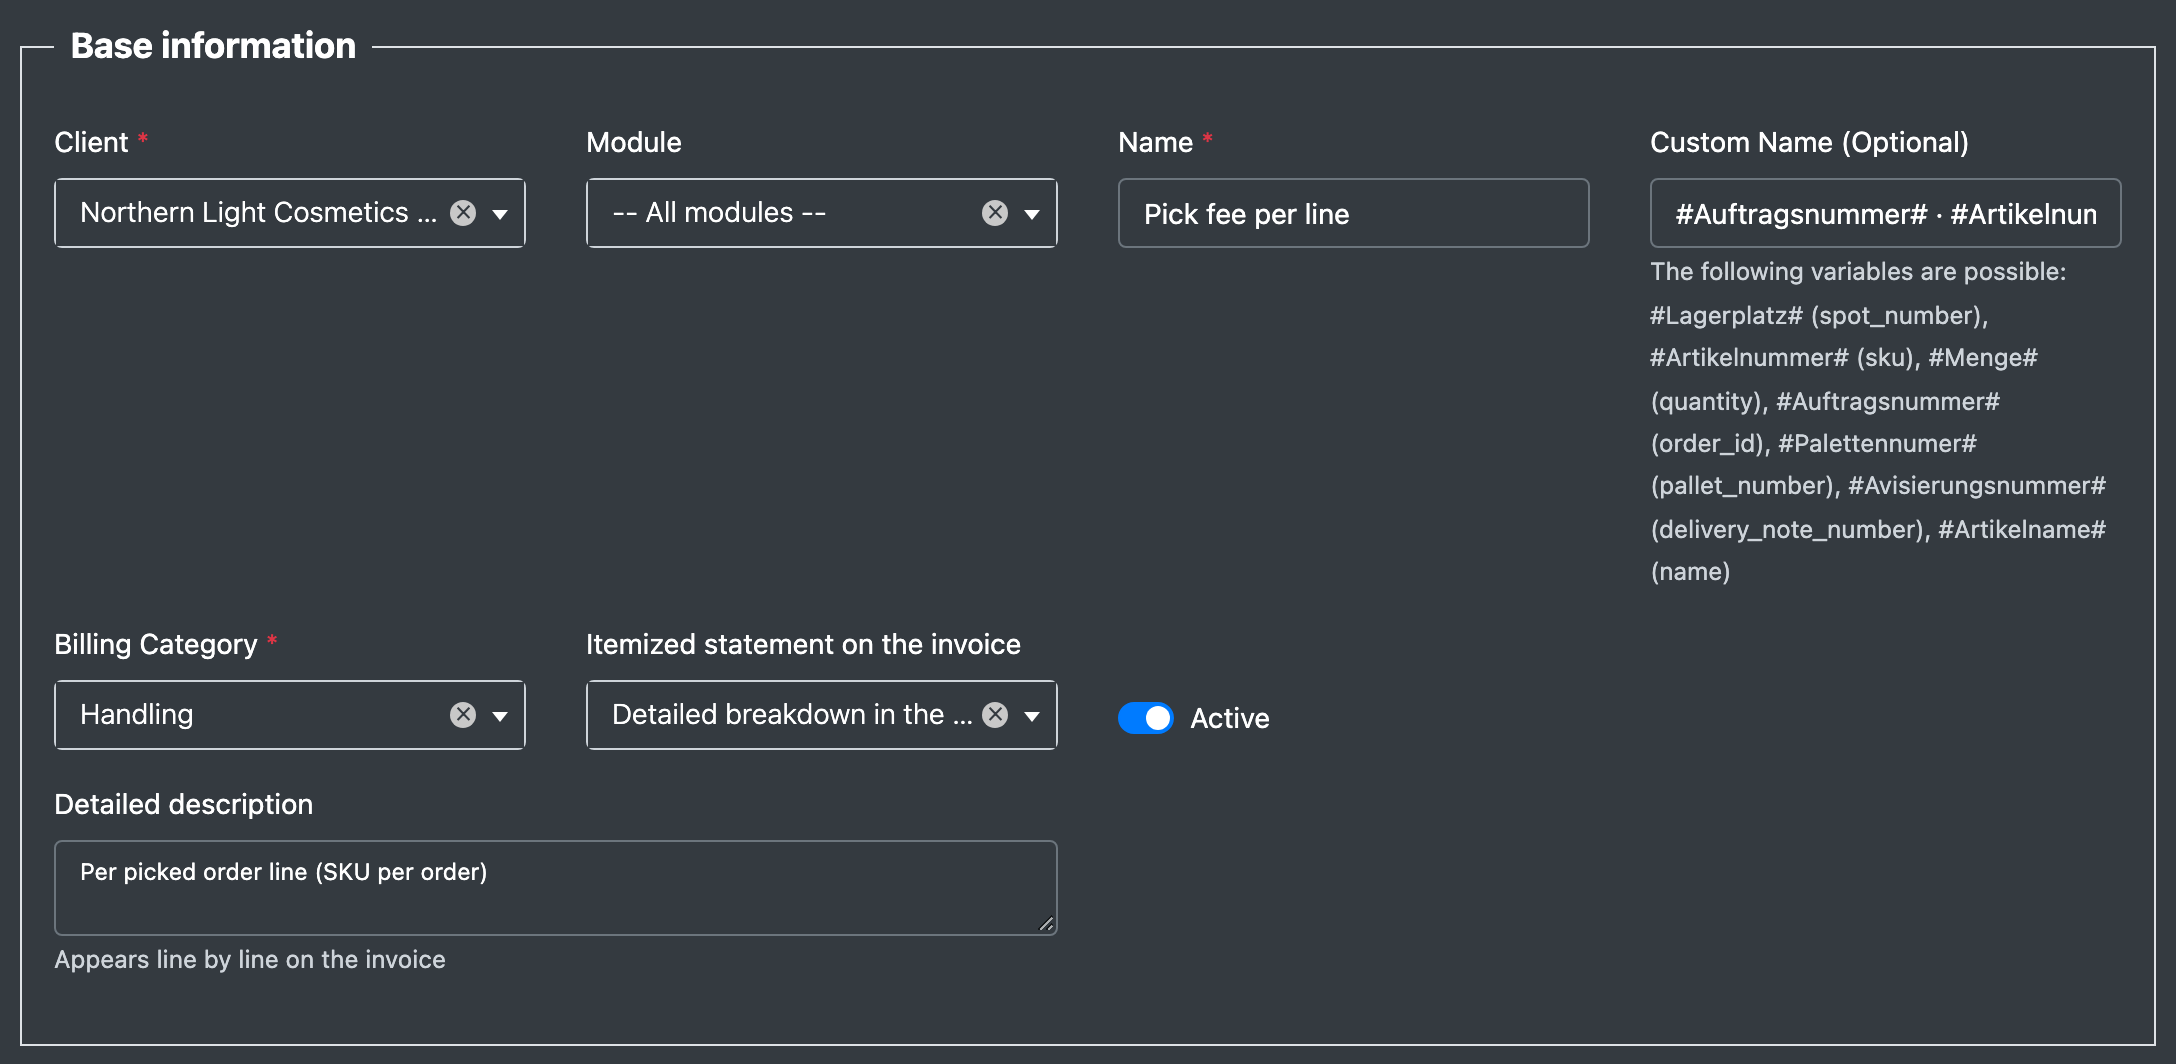Select the 'Handling' billing category value
Viewport: 2176px width, 1064px height.
click(137, 715)
